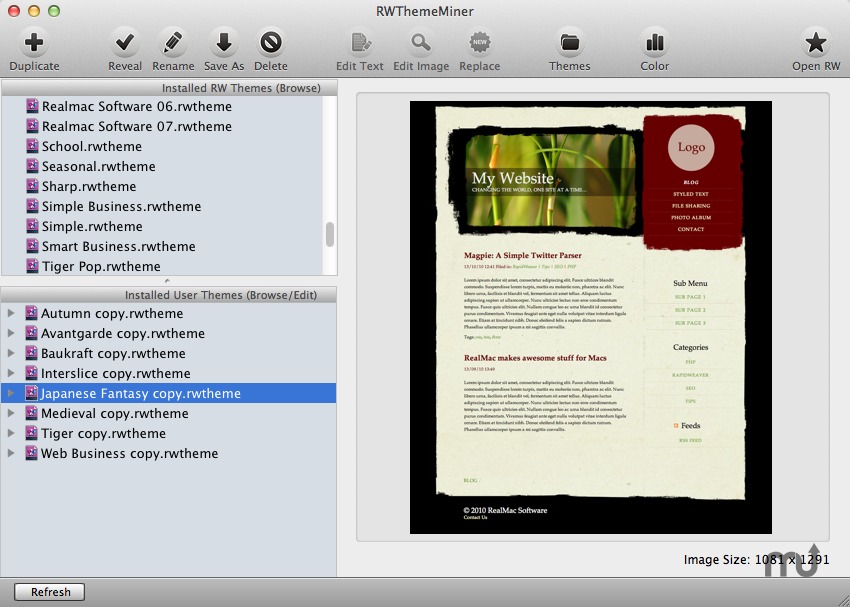Collapse the Web Business copy entry
This screenshot has height=607, width=850.
point(11,453)
